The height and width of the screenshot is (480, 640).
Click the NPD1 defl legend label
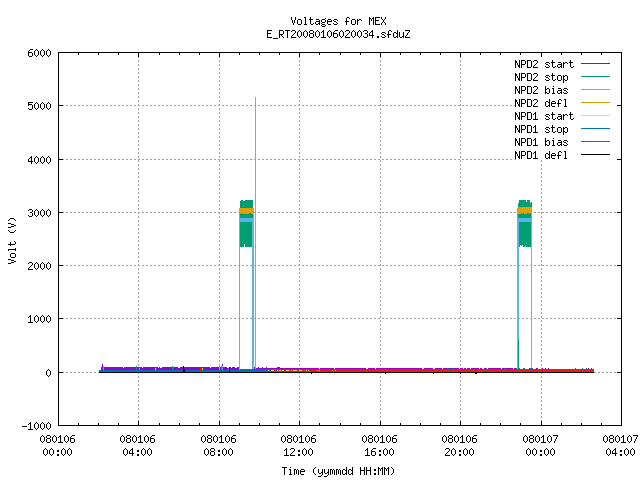(x=541, y=156)
